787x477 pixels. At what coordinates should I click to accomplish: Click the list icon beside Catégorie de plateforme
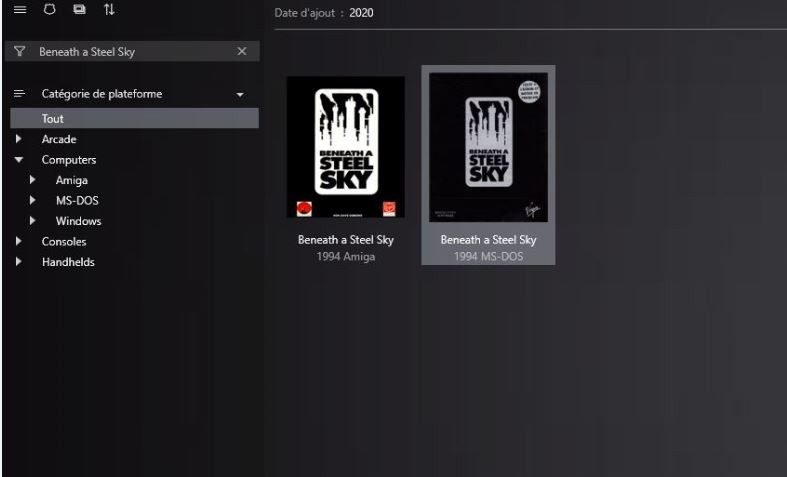point(20,93)
